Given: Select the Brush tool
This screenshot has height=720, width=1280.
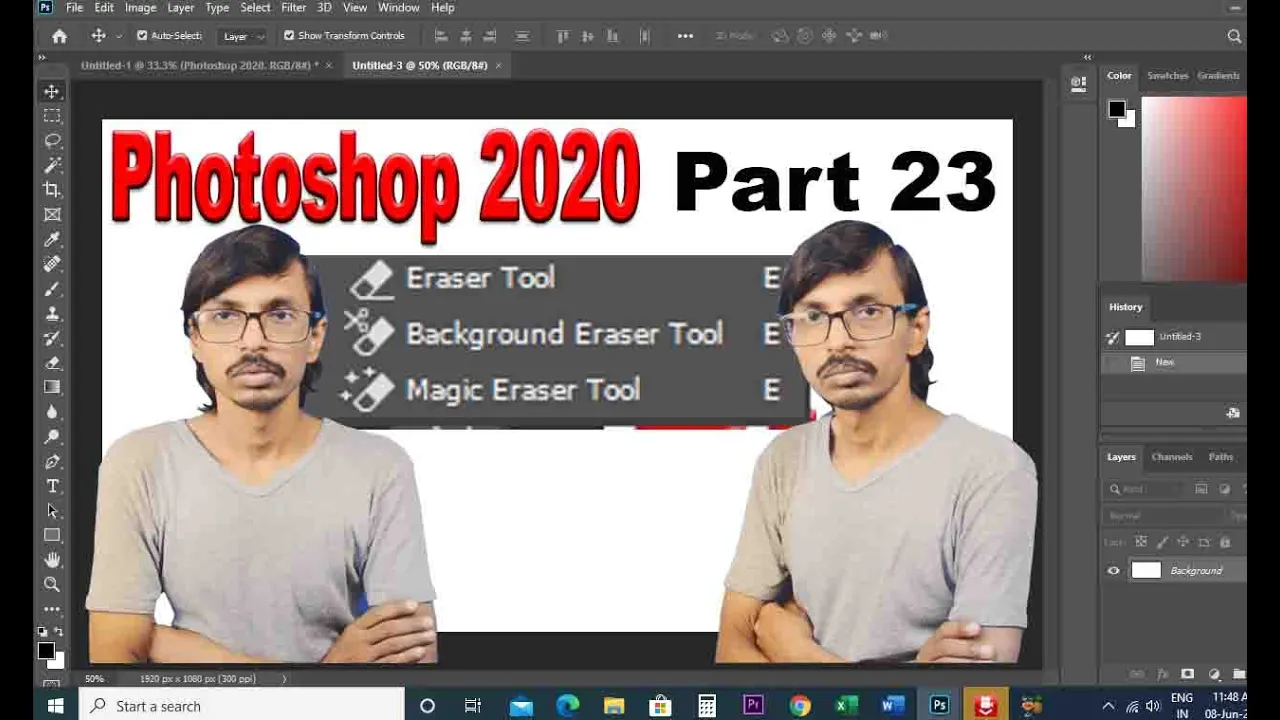Looking at the screenshot, I should (52, 288).
